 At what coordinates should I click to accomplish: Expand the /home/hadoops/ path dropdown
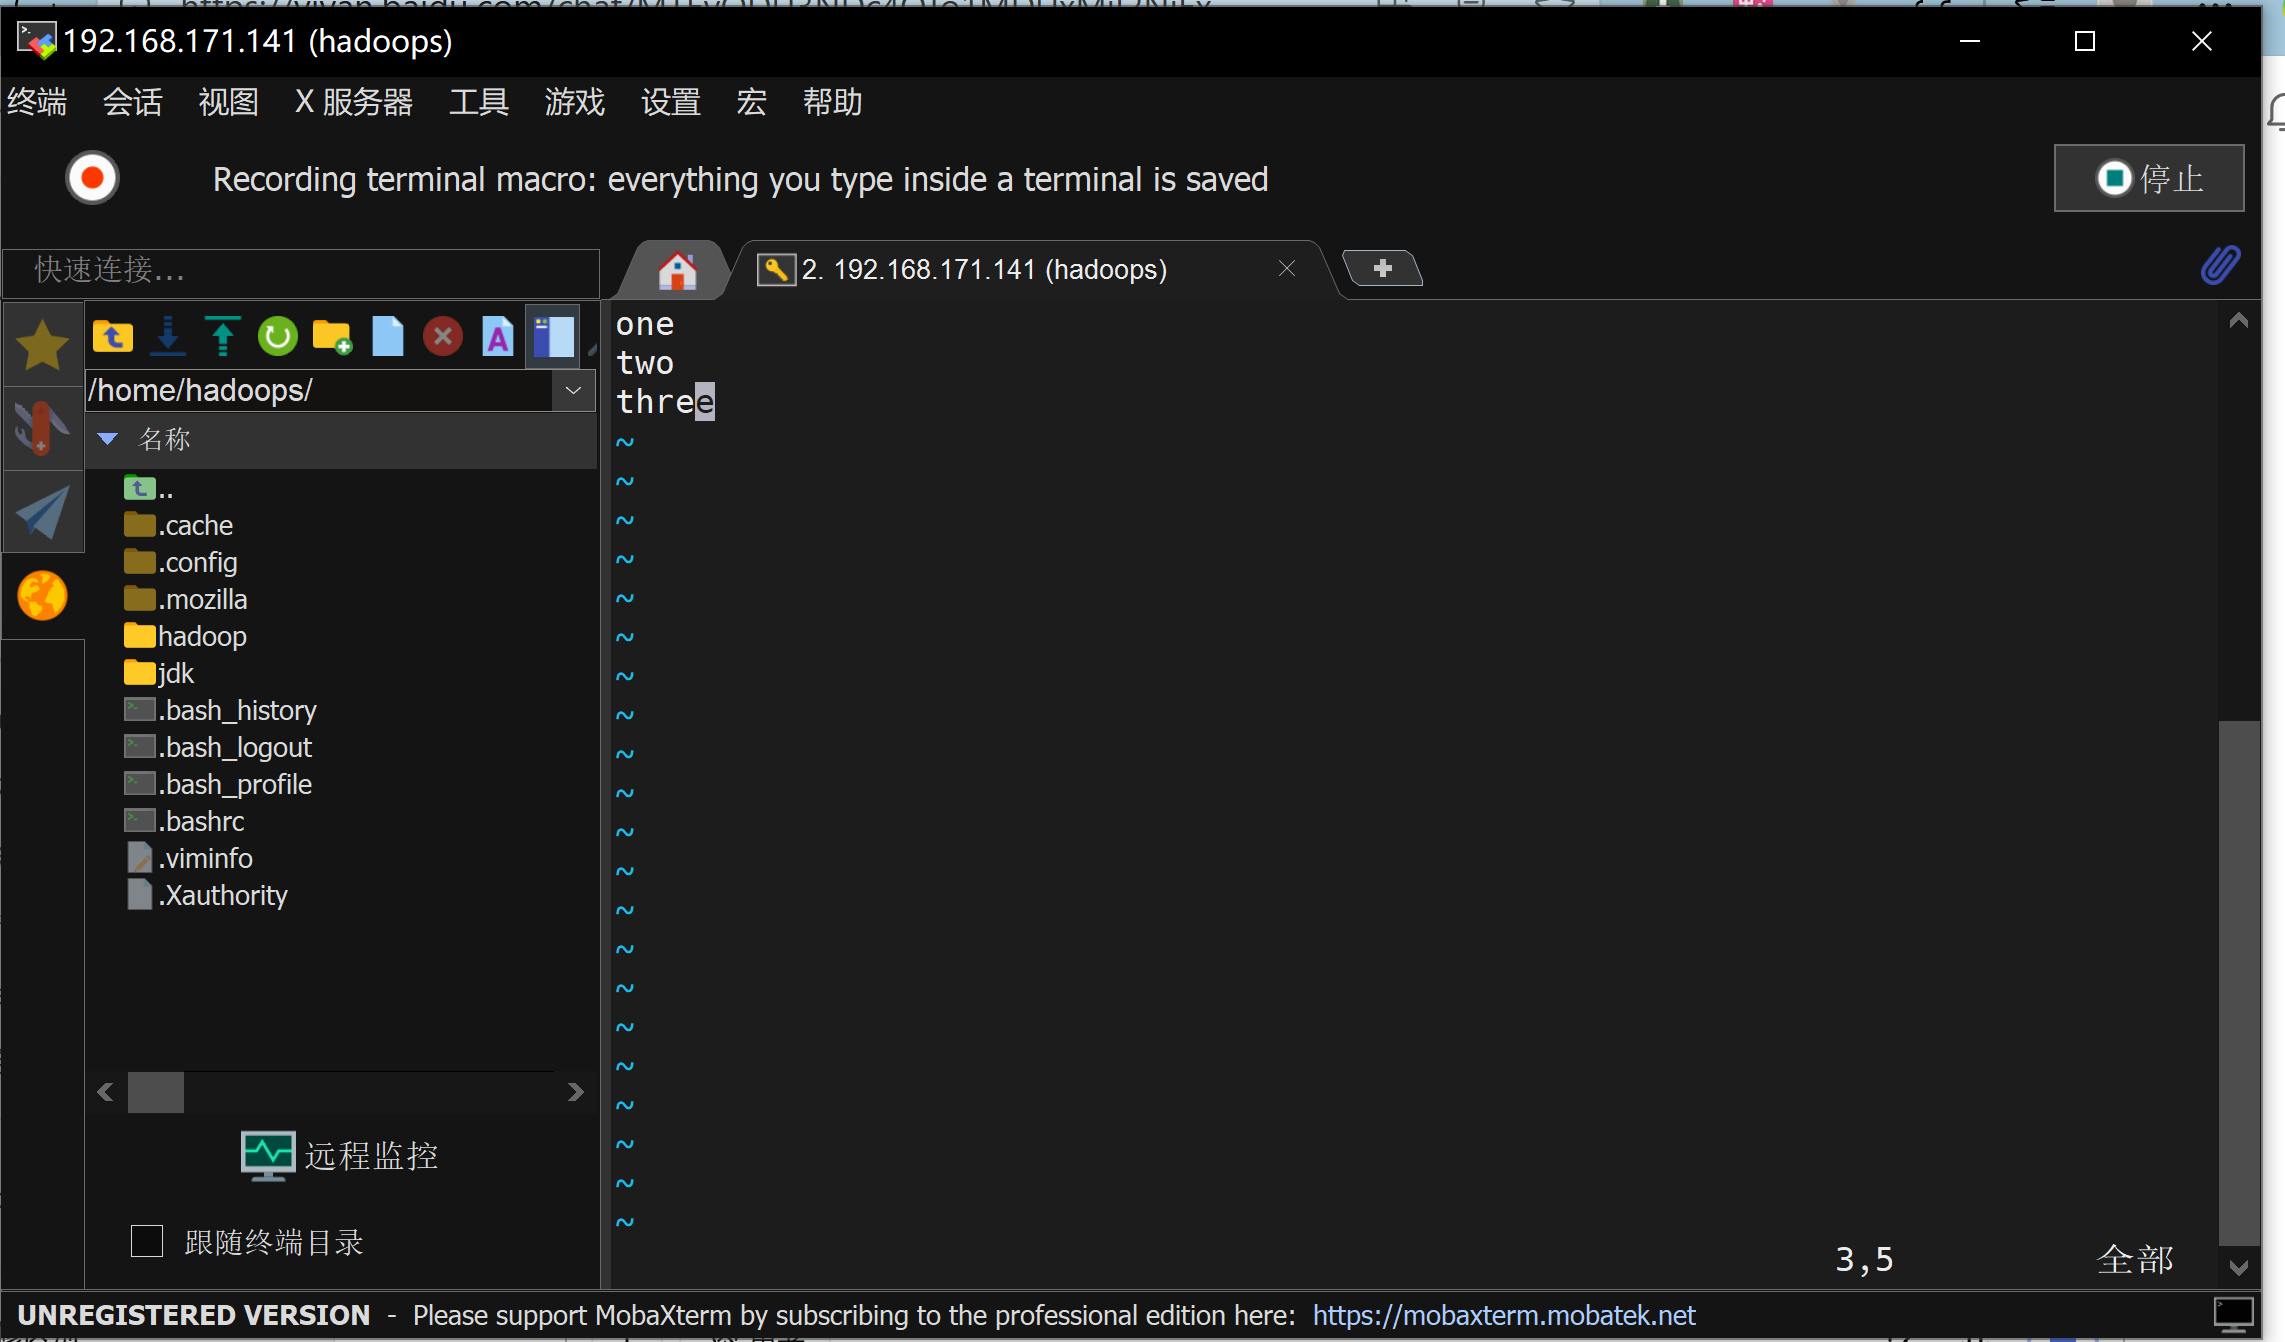click(x=574, y=390)
